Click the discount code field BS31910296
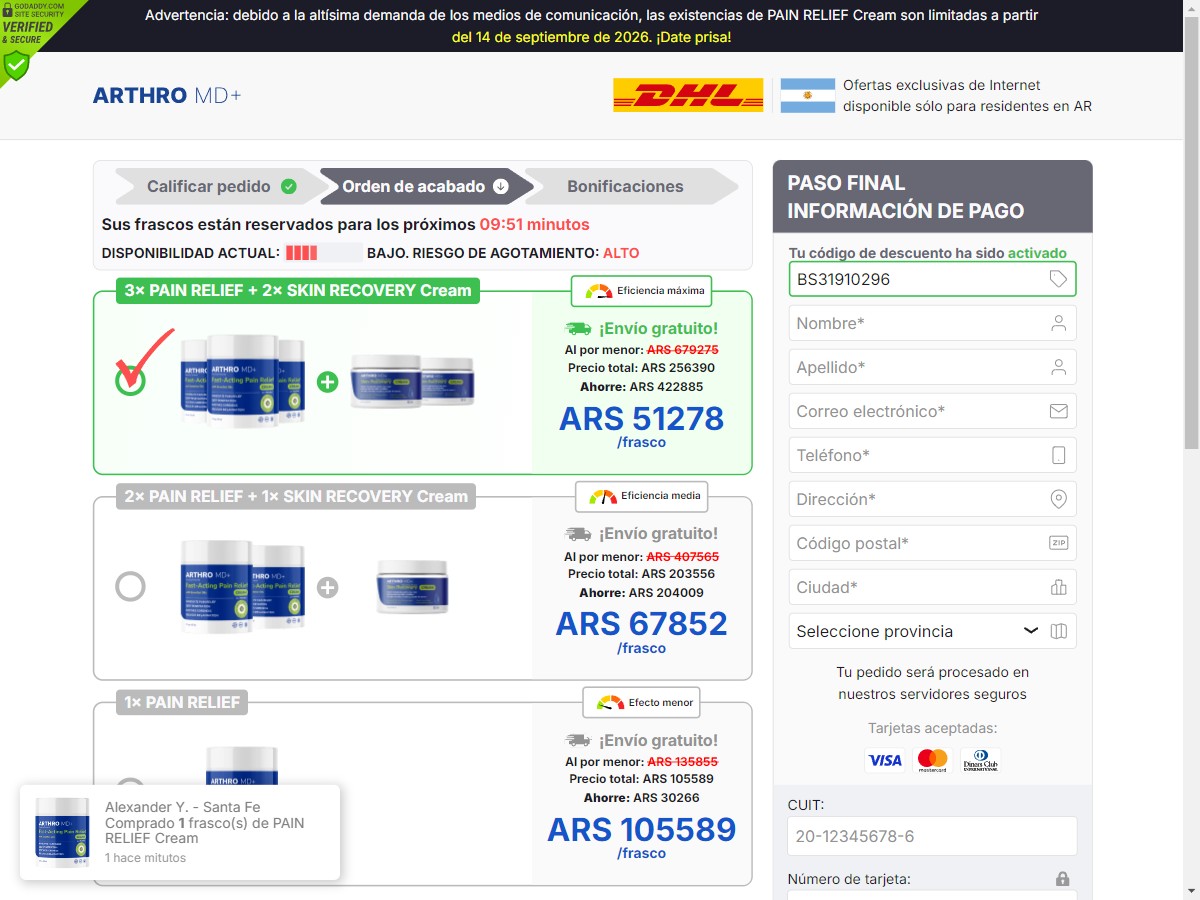This screenshot has height=900, width=1200. 932,279
